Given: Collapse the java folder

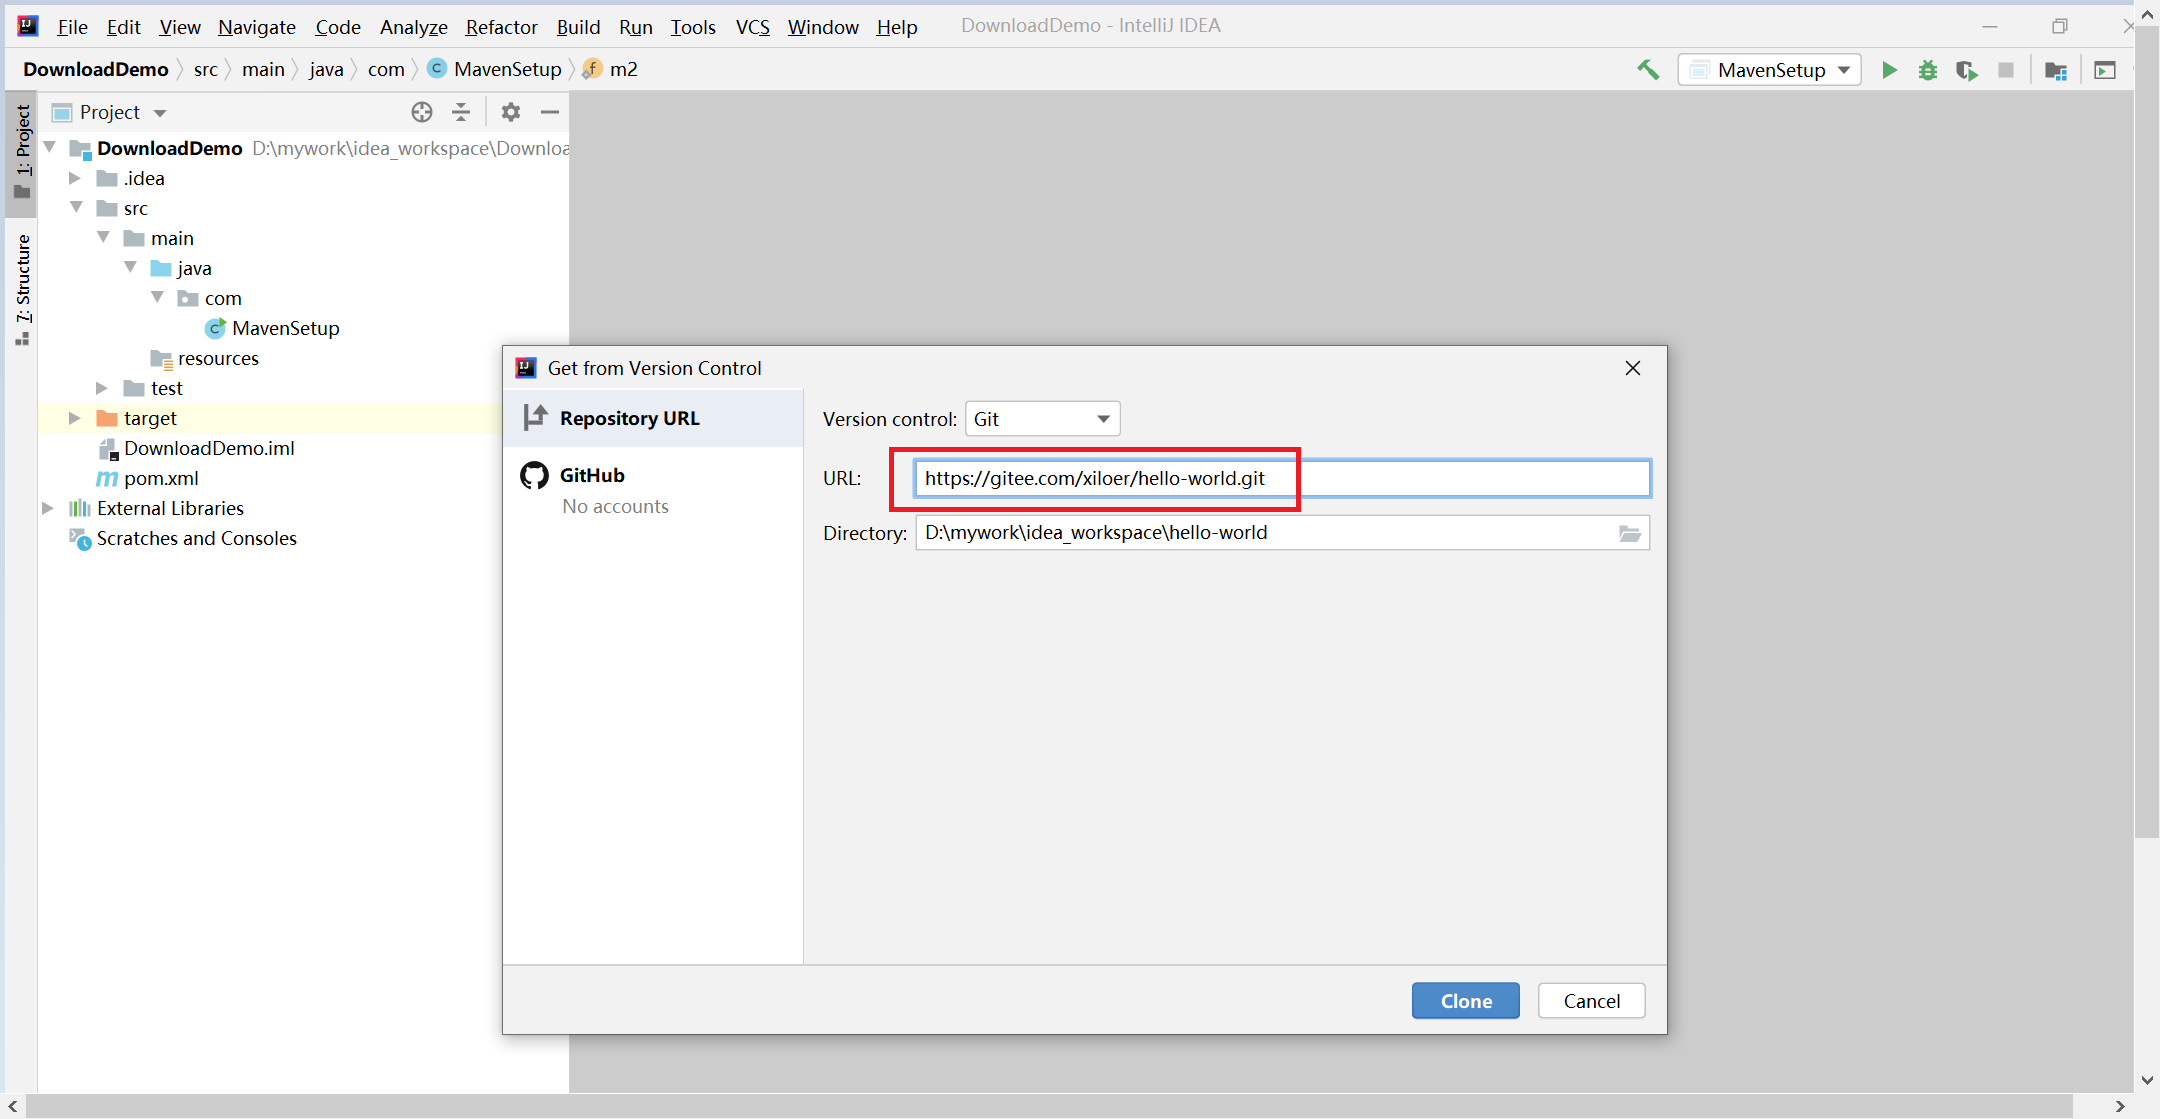Looking at the screenshot, I should tap(130, 268).
